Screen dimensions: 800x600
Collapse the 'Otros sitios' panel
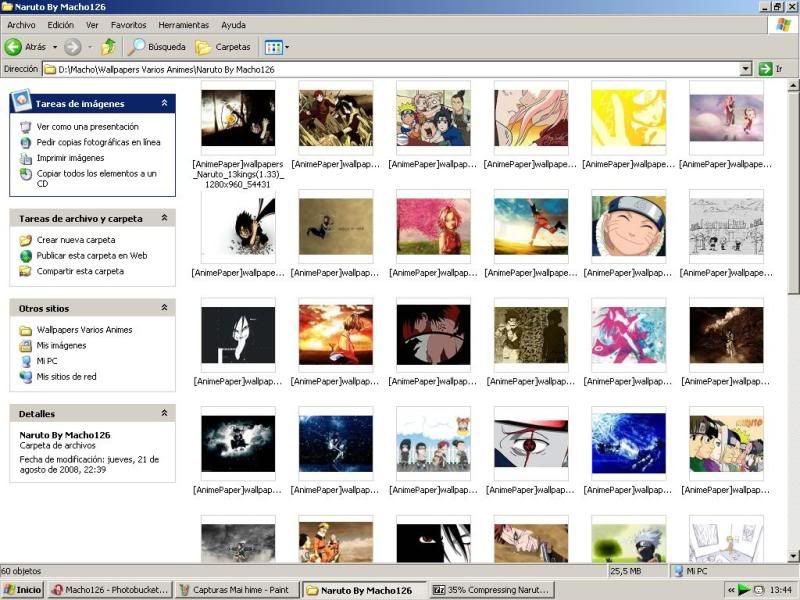click(x=164, y=308)
